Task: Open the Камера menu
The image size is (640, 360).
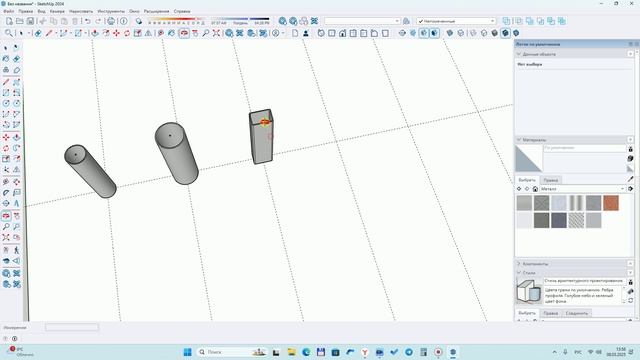Action: pyautogui.click(x=57, y=11)
